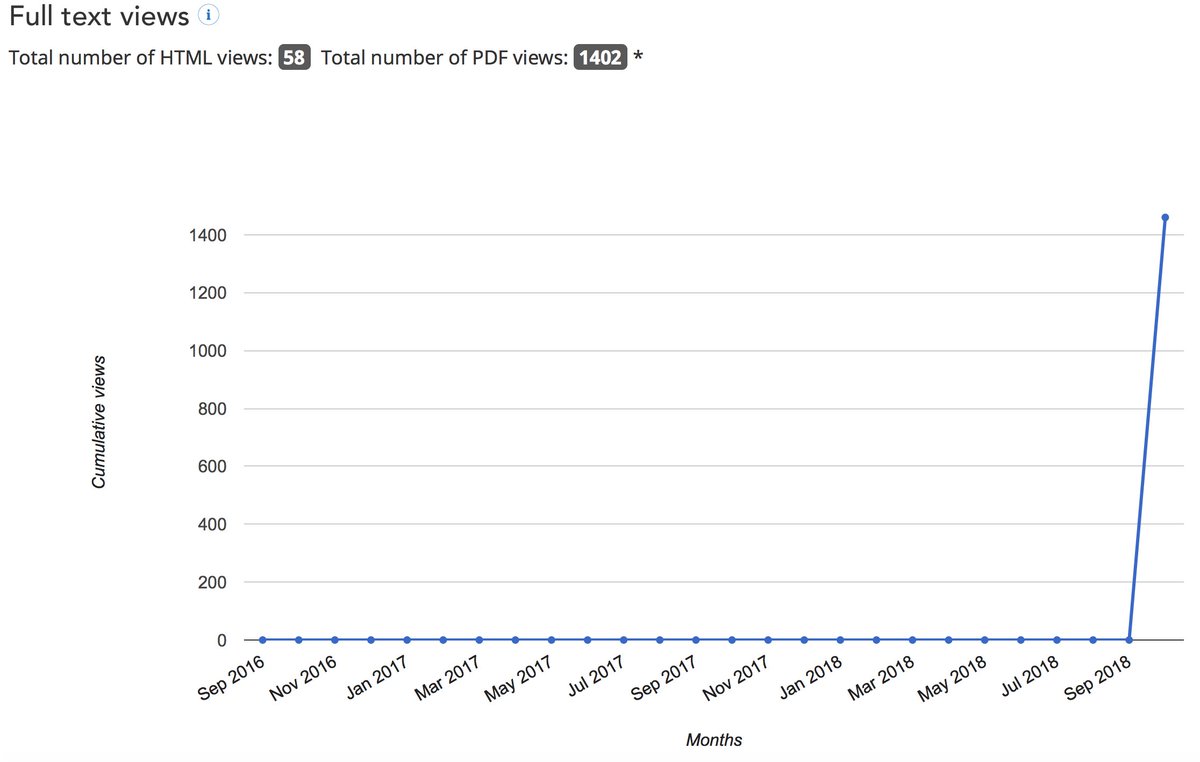
Task: Click the peak data point above 1400
Action: [x=1165, y=217]
